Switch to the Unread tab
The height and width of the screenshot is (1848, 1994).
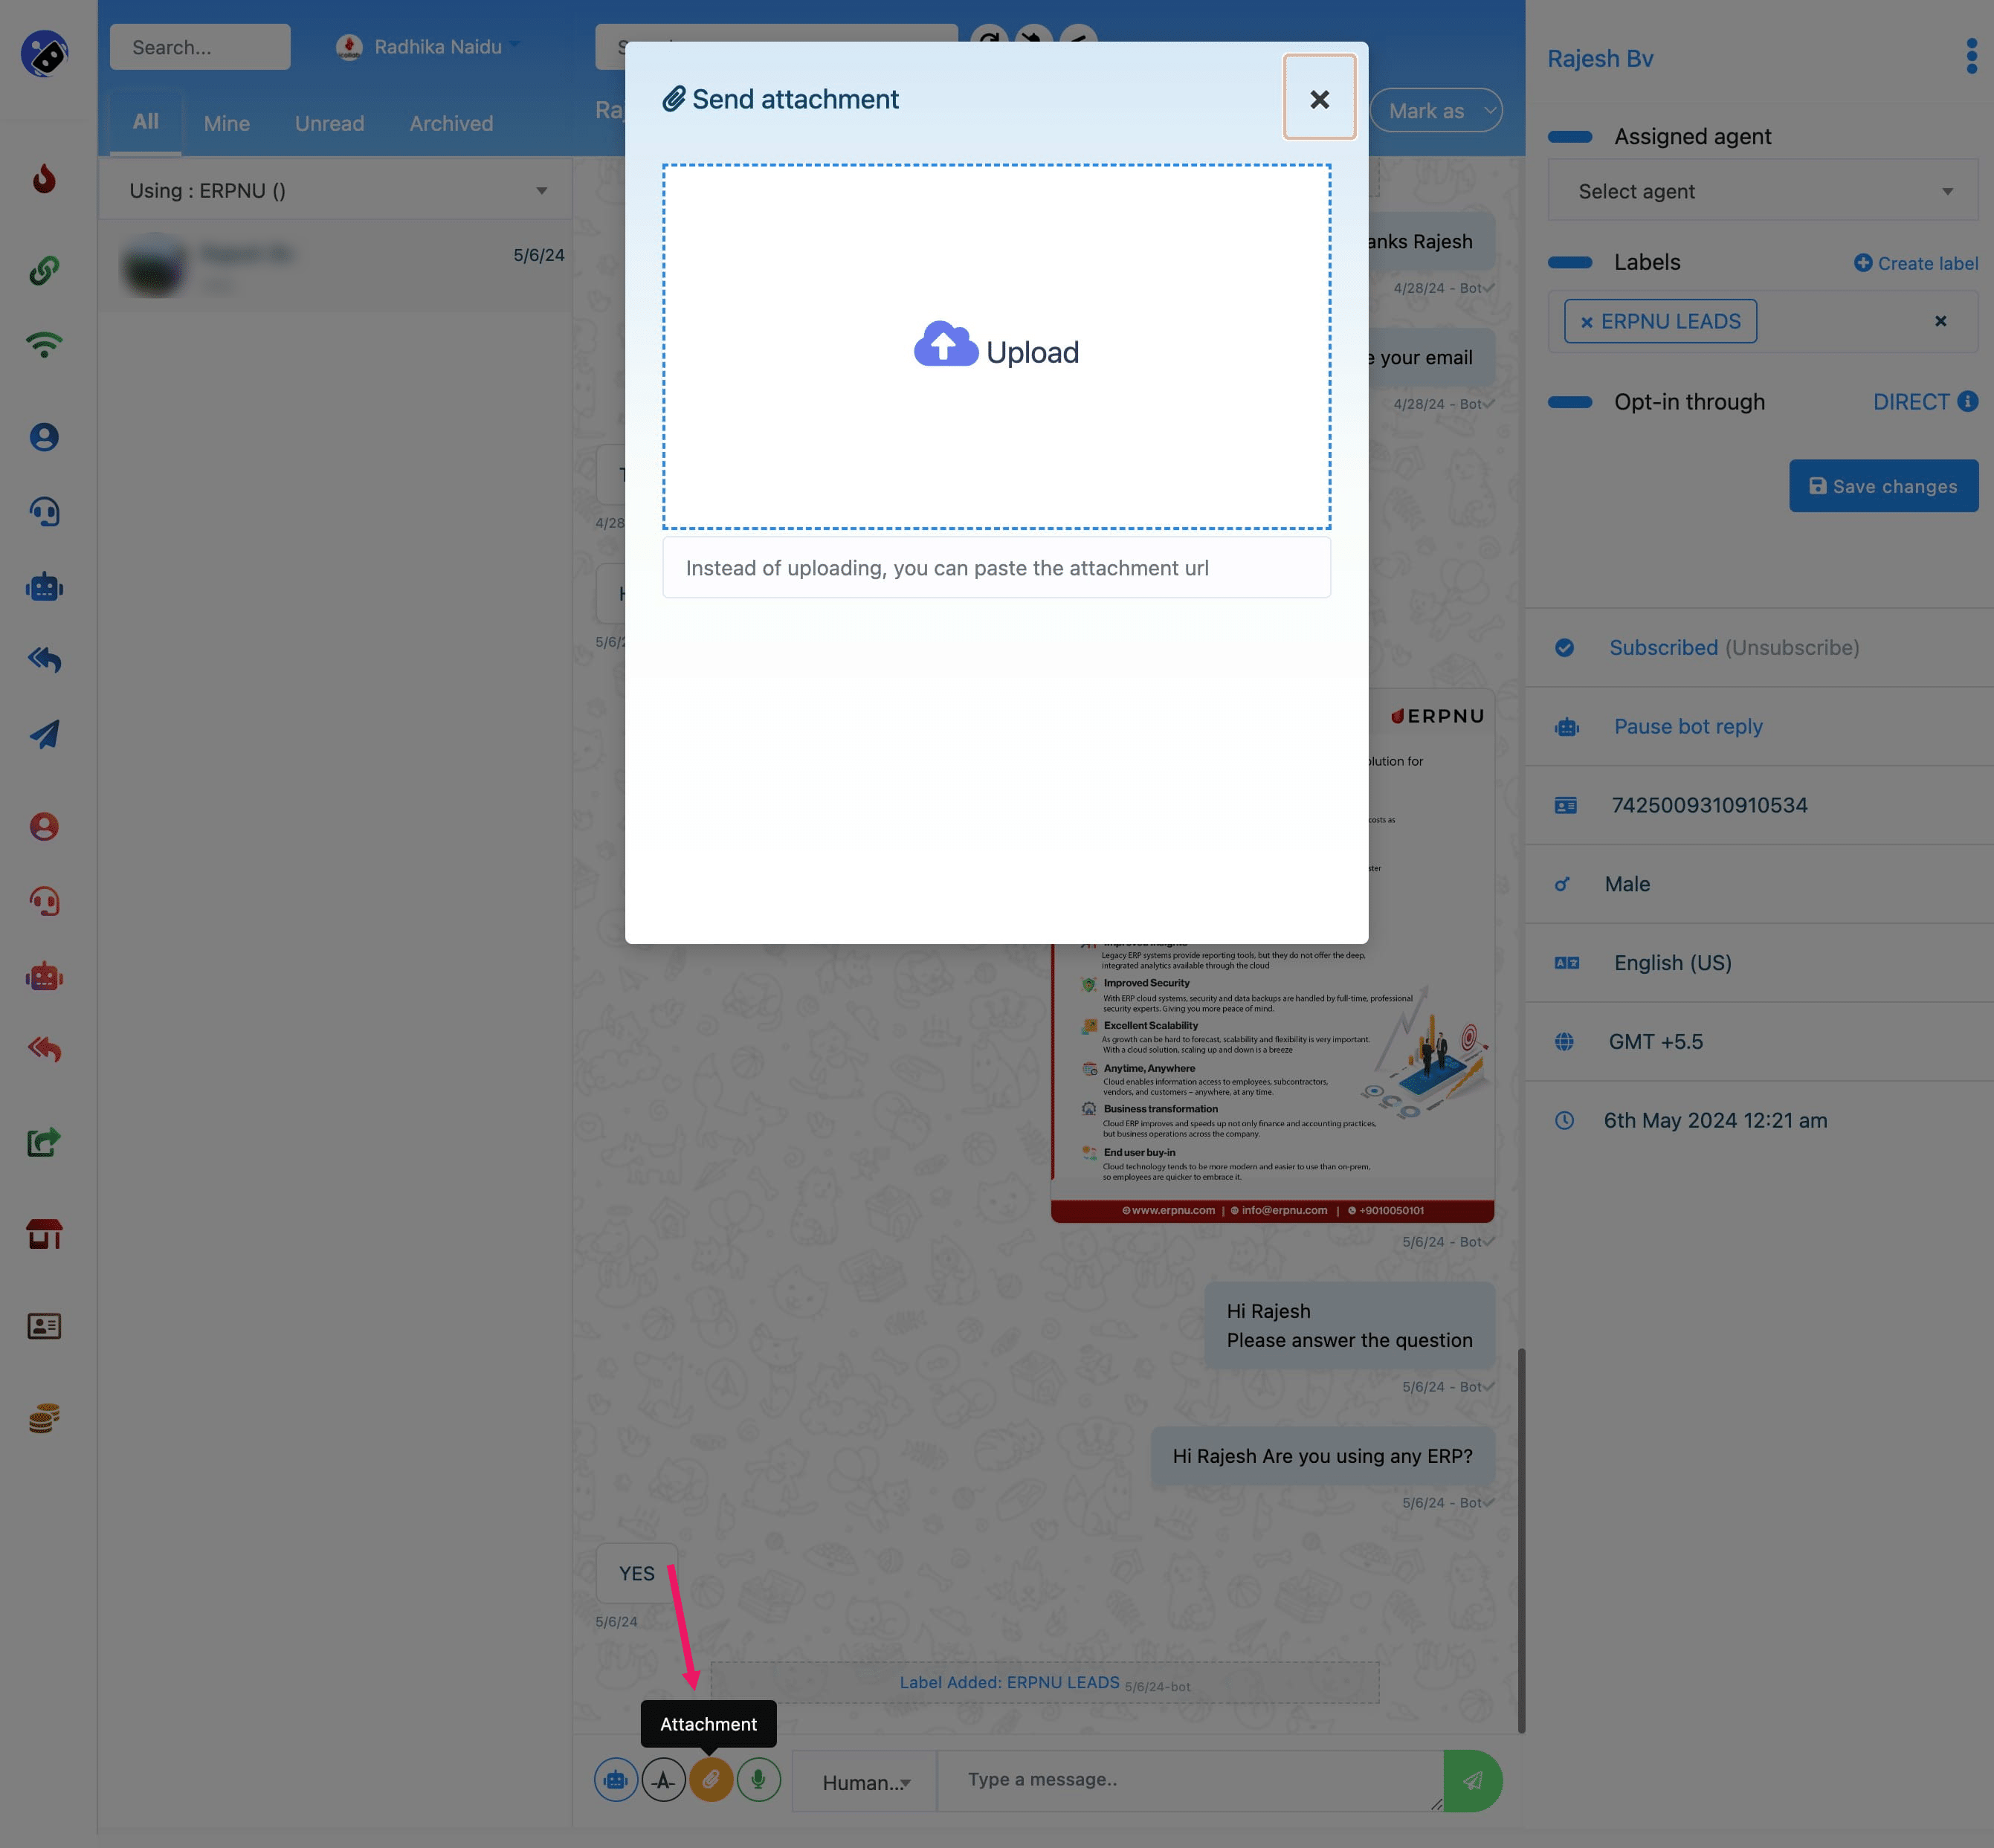pyautogui.click(x=330, y=122)
